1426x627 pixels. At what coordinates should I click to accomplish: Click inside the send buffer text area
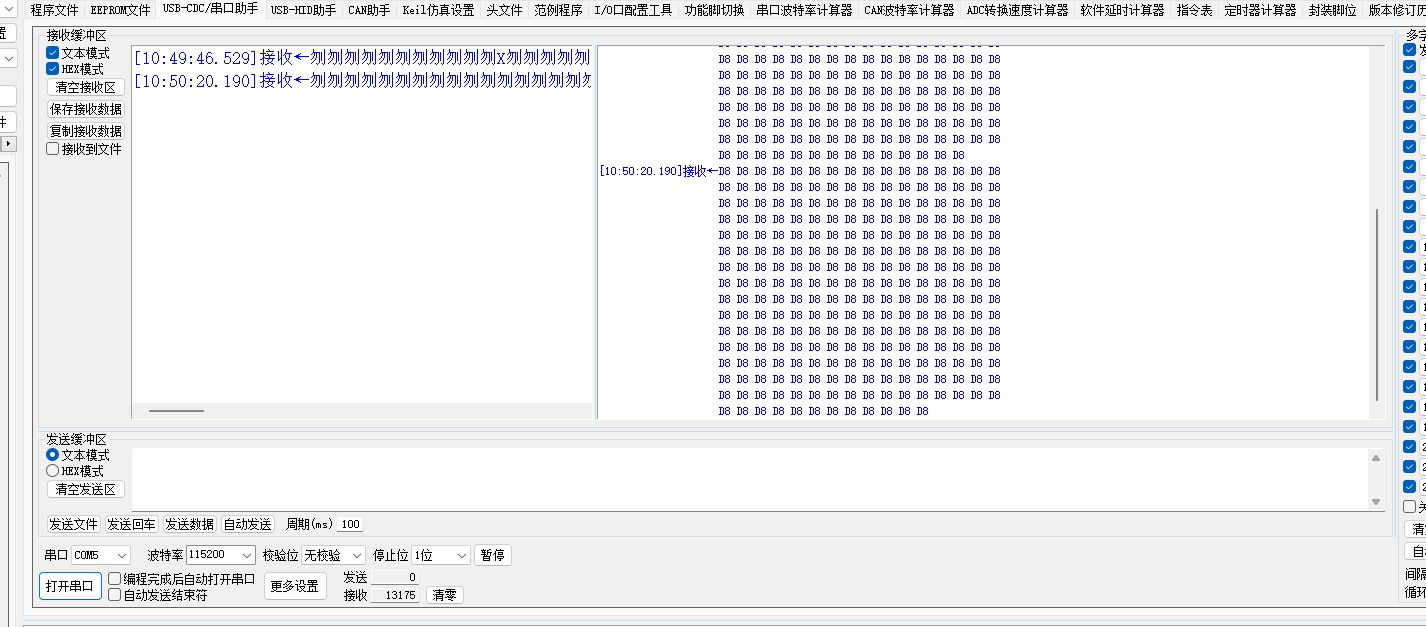point(750,479)
